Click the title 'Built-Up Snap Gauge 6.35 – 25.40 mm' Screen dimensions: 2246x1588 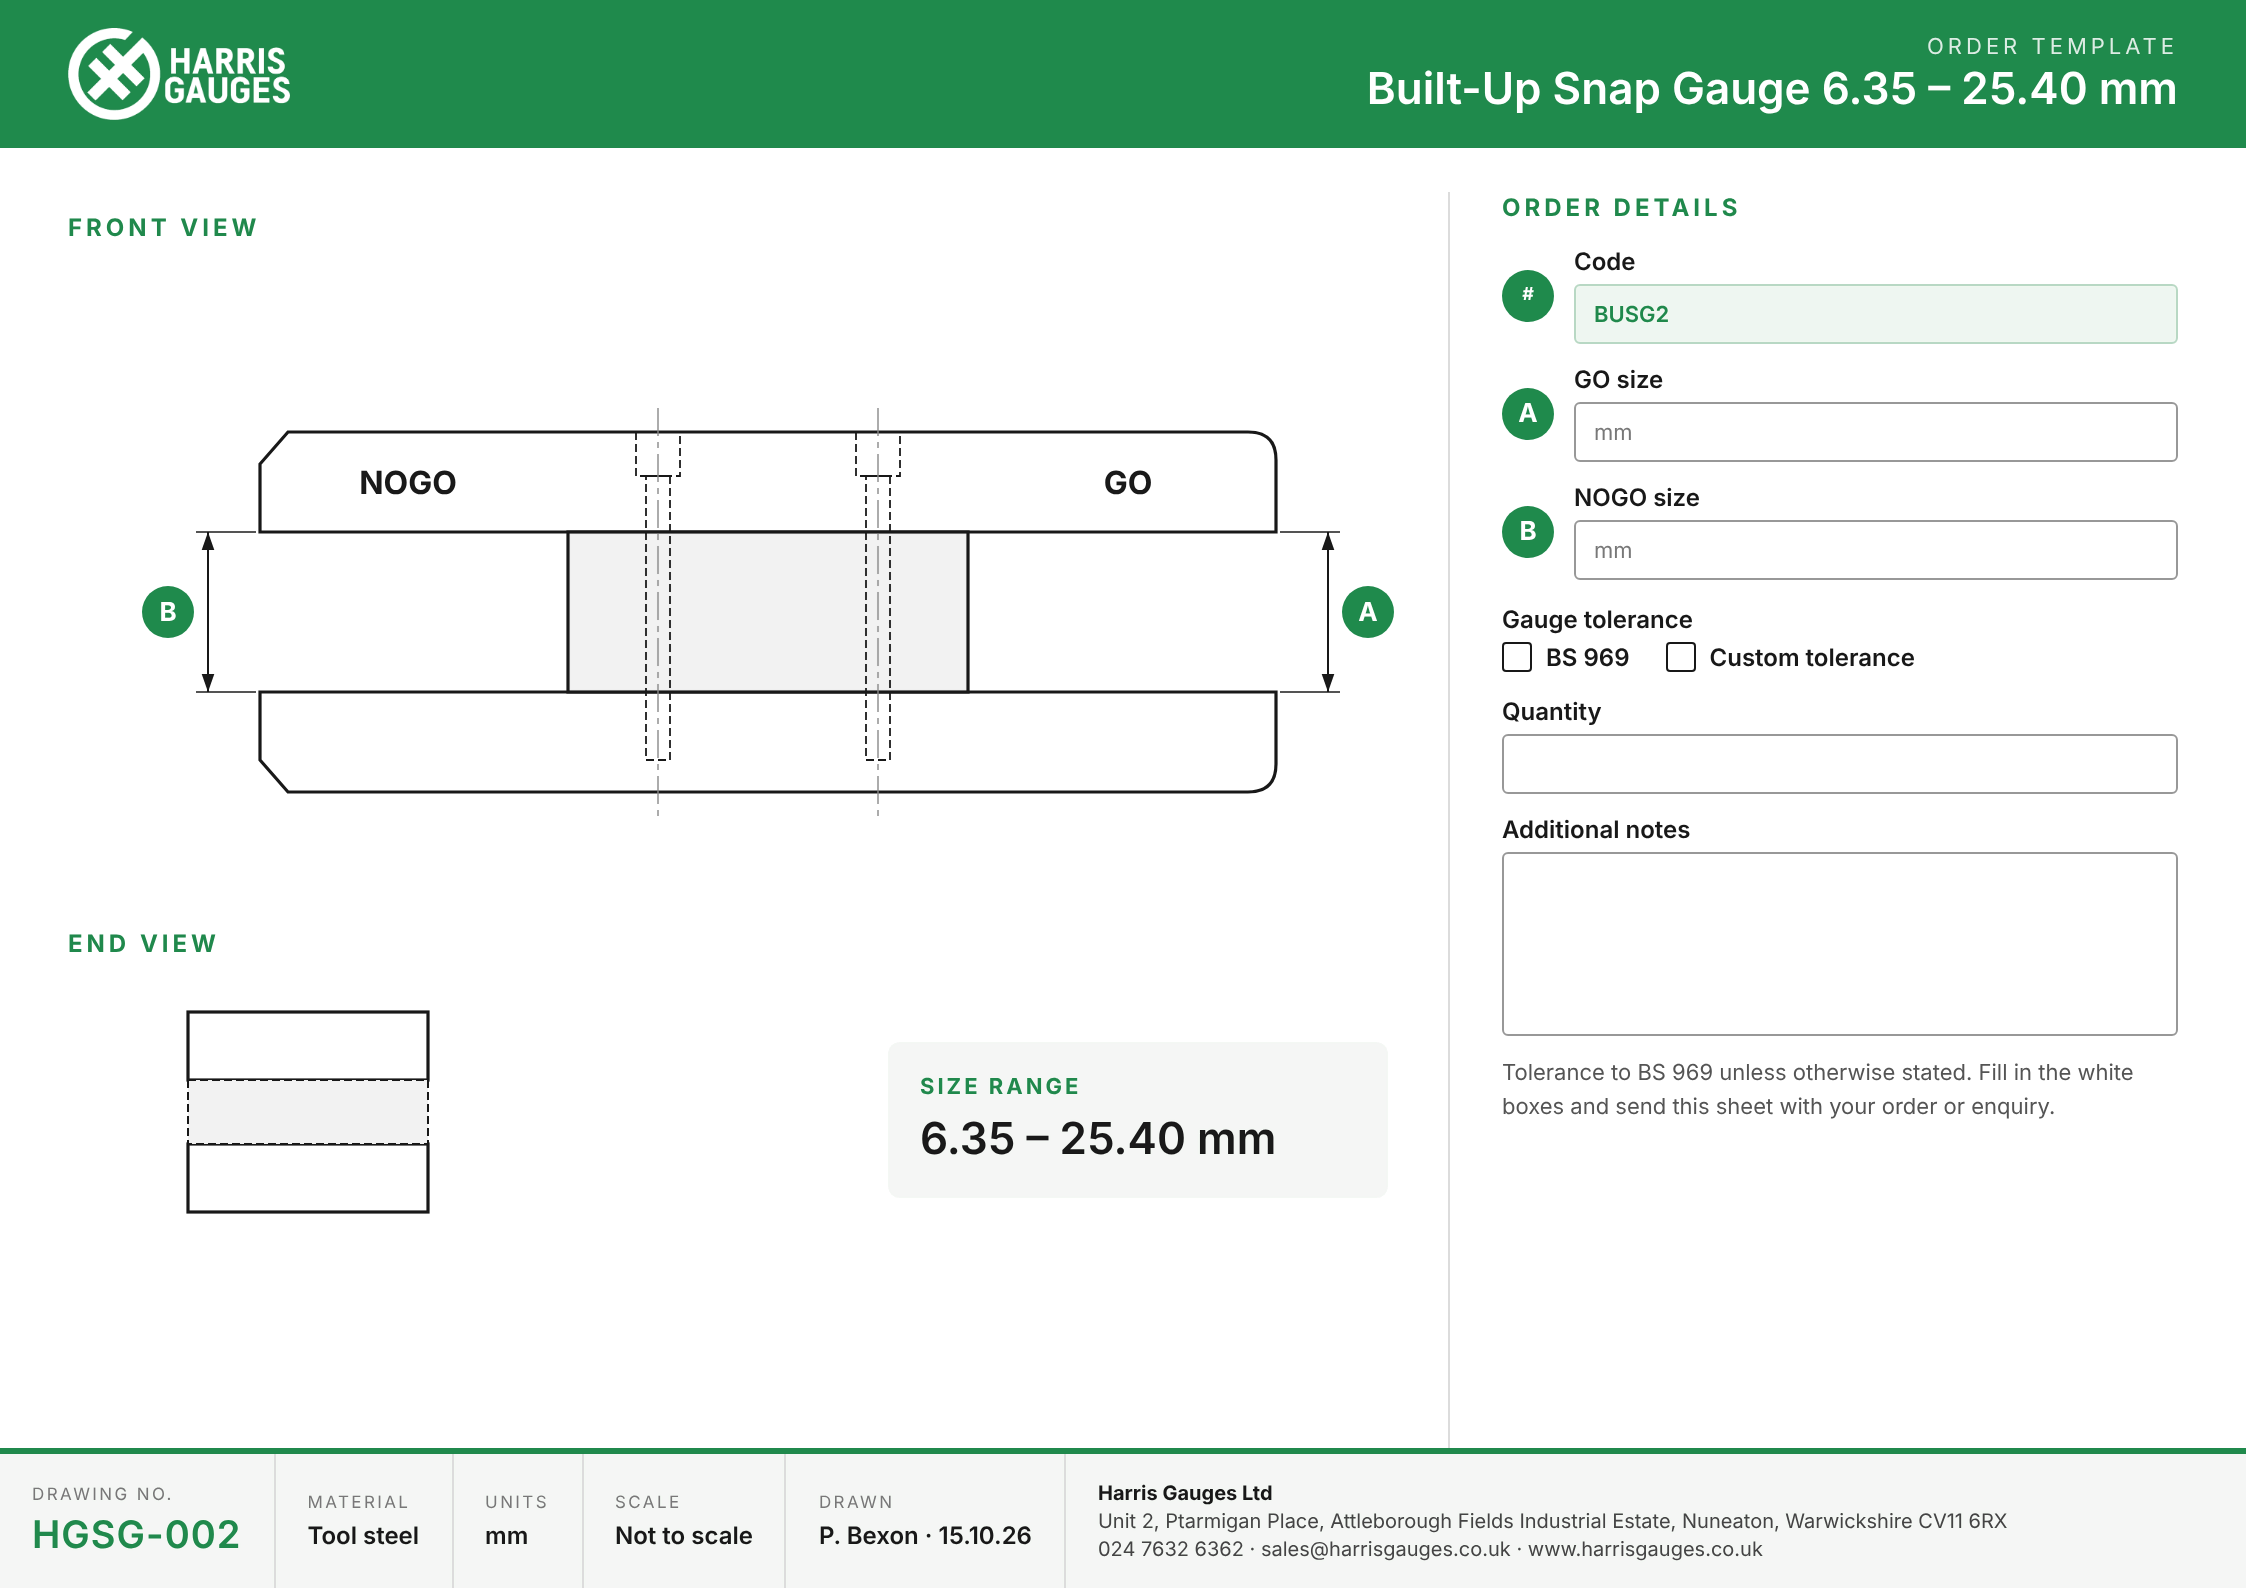click(1771, 88)
